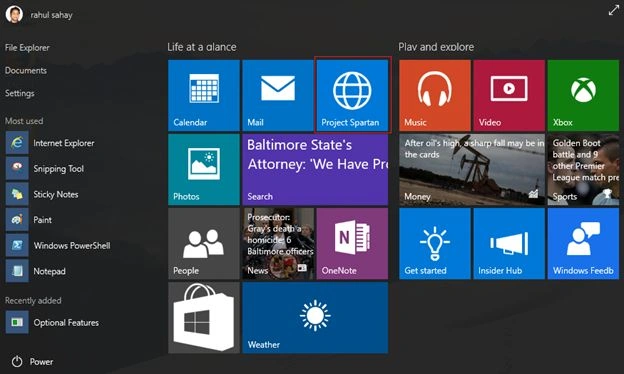Select the Notepad text entry
The image size is (624, 374).
pos(49,271)
